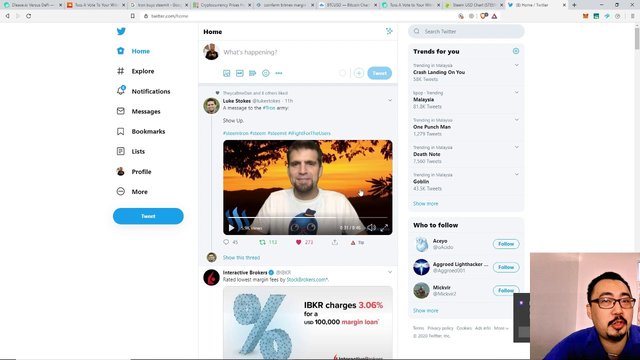Mute the video volume icon

[371, 228]
